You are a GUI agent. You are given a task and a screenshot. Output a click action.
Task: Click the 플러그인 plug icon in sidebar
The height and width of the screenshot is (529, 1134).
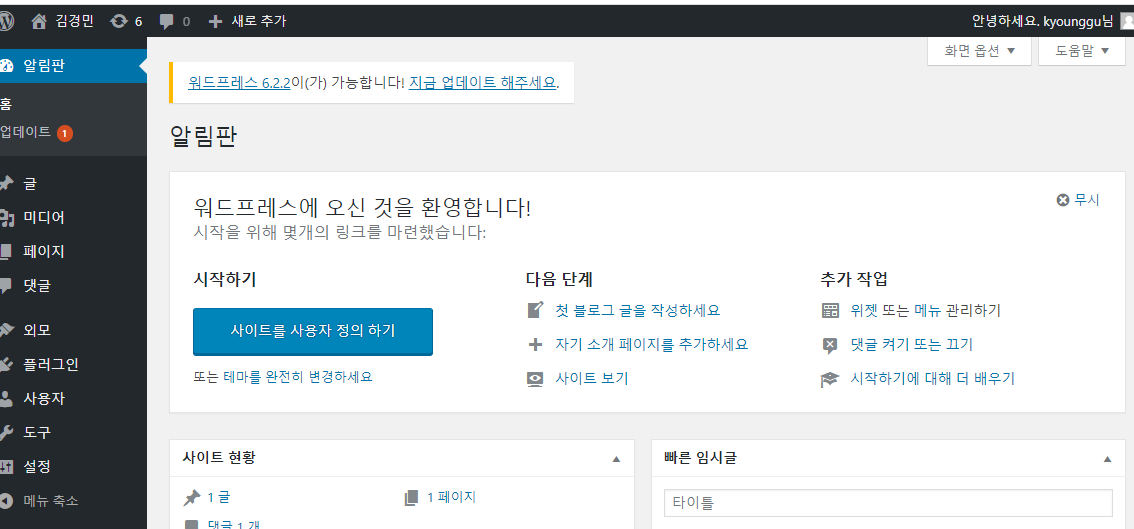(6, 365)
